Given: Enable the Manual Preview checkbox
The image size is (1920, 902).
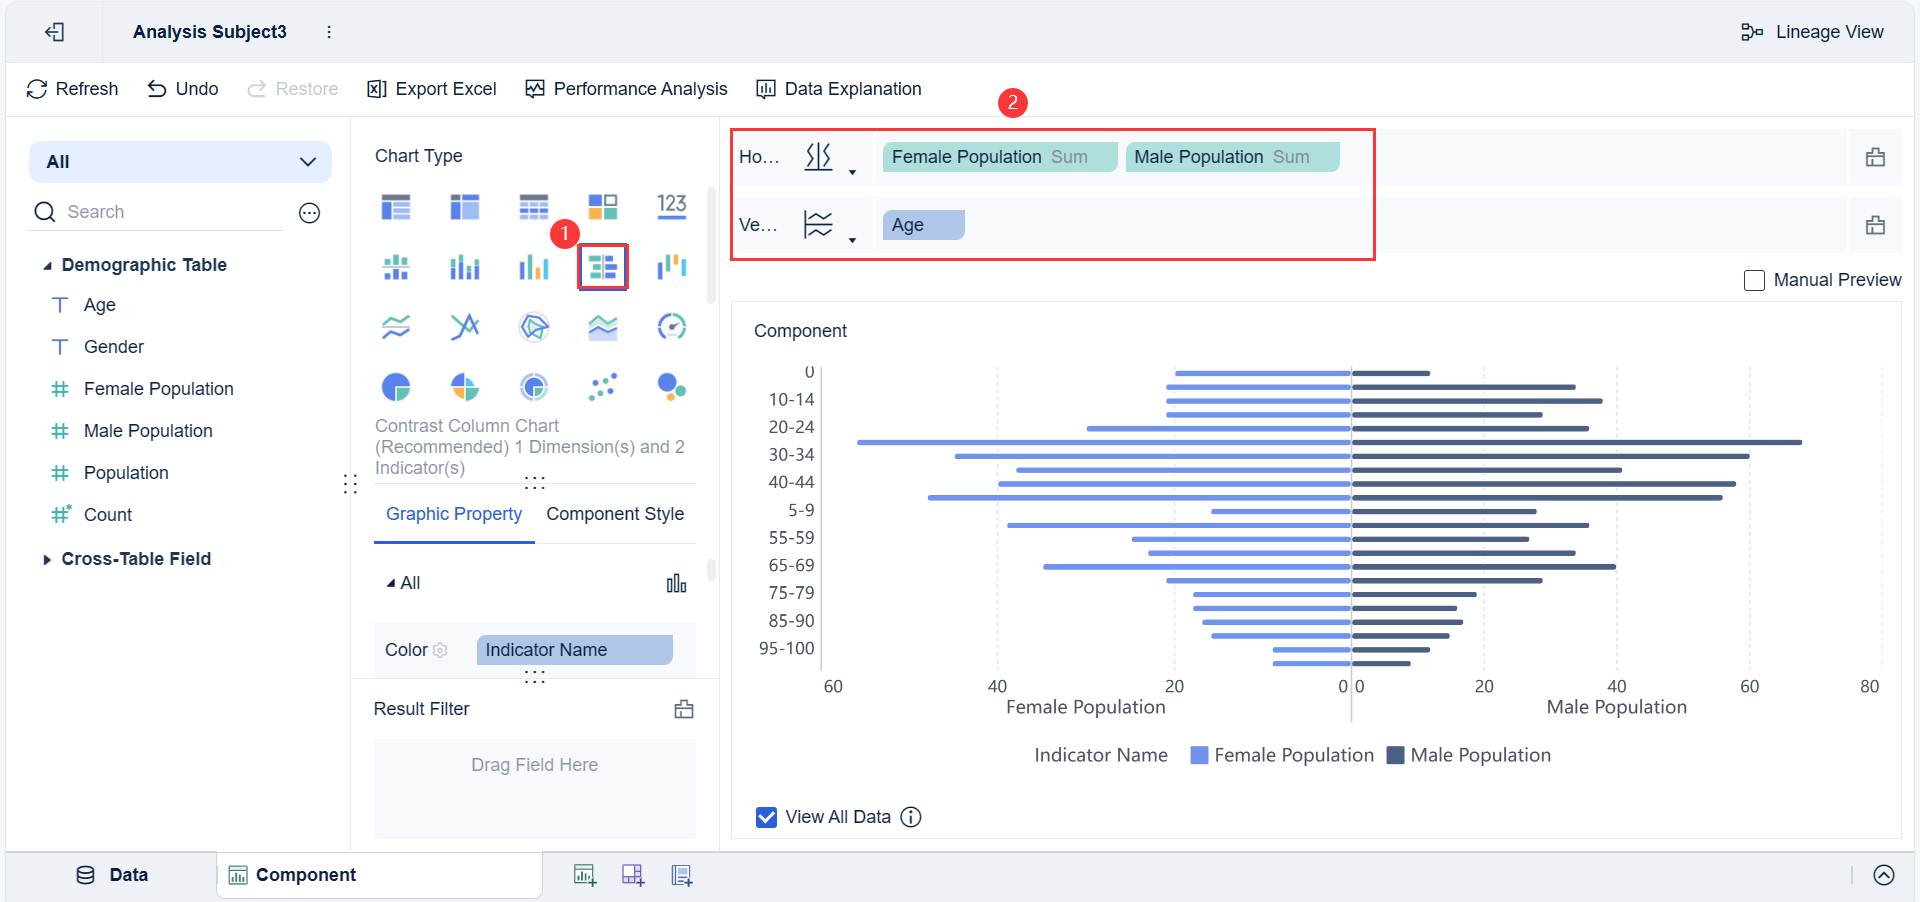Looking at the screenshot, I should click(x=1754, y=281).
